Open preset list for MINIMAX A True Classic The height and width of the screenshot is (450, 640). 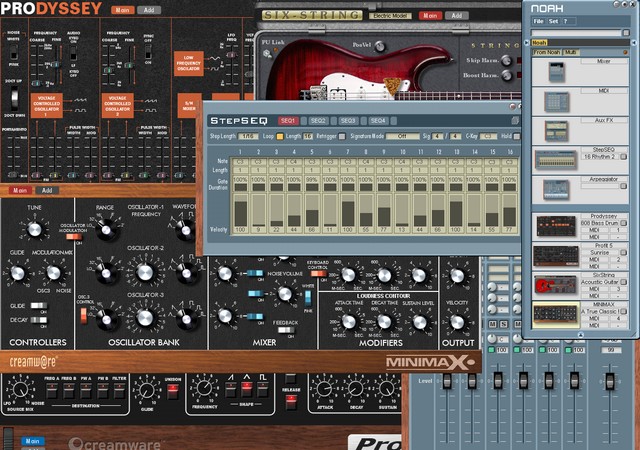[624, 312]
